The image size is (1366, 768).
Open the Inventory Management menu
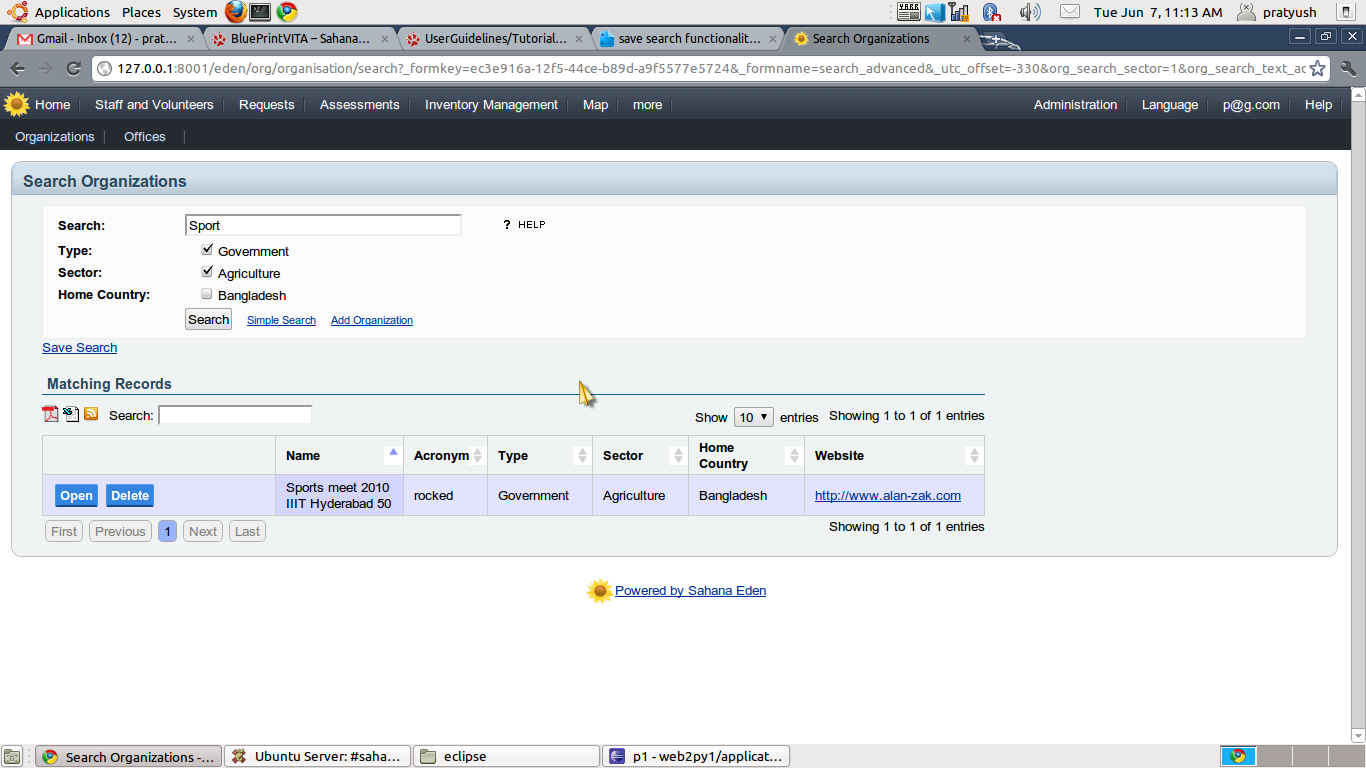491,105
